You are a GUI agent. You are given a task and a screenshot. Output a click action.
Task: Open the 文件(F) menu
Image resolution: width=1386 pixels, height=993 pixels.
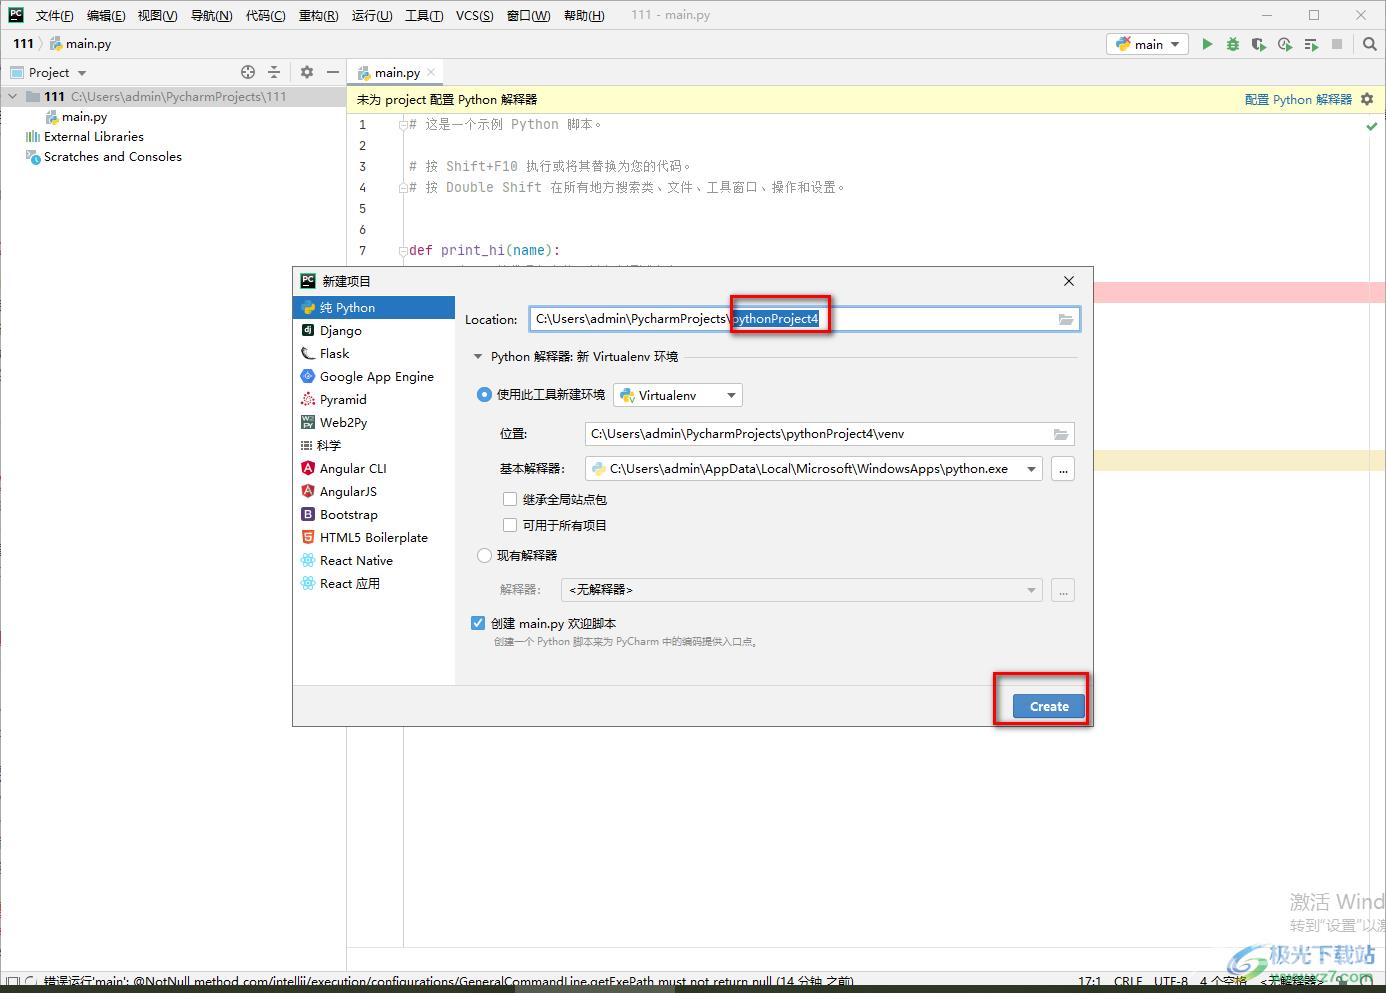(x=54, y=15)
